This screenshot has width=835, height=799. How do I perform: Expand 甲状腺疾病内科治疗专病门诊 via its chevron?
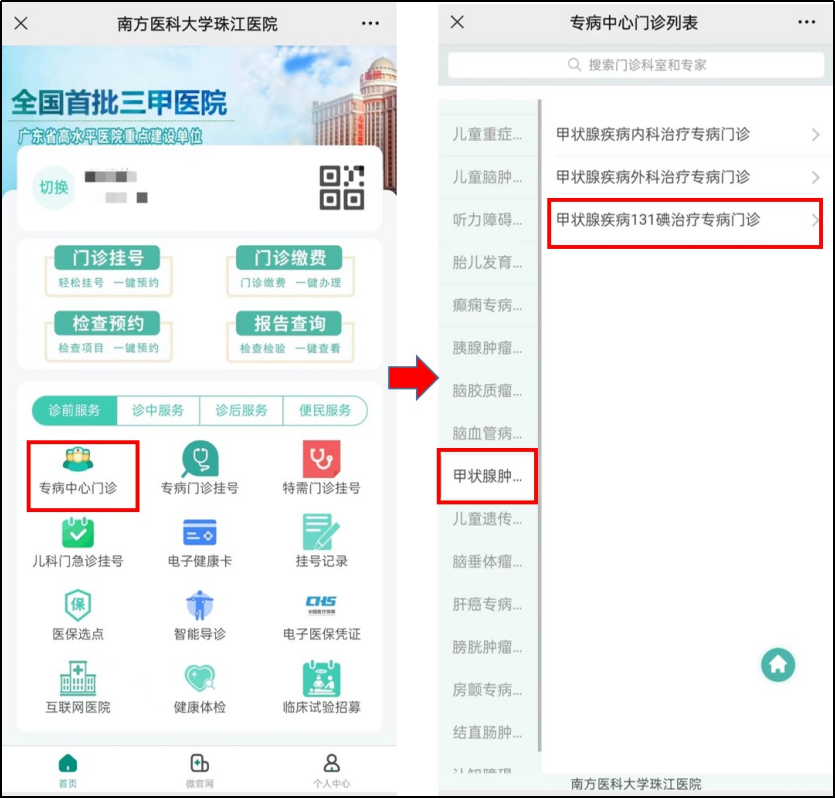coord(815,134)
